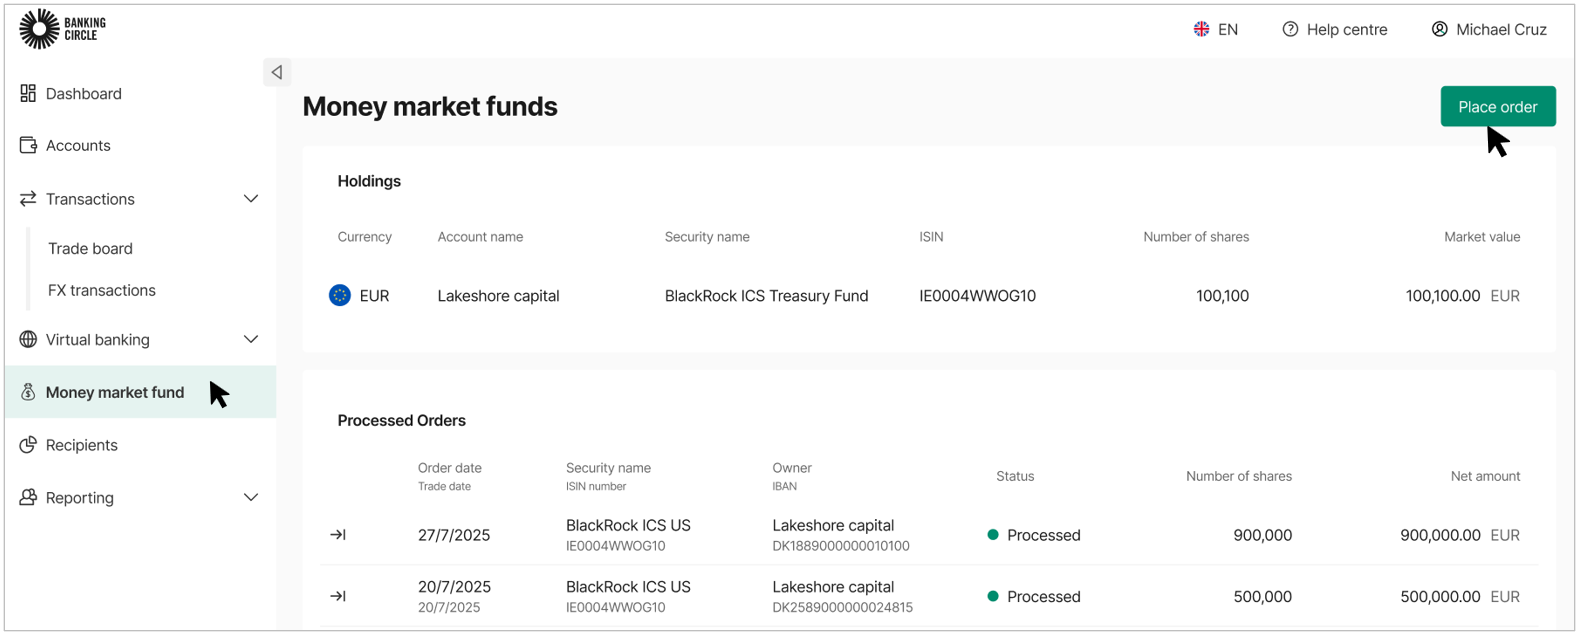Click the user profile icon
The width and height of the screenshot is (1578, 635).
click(1439, 29)
